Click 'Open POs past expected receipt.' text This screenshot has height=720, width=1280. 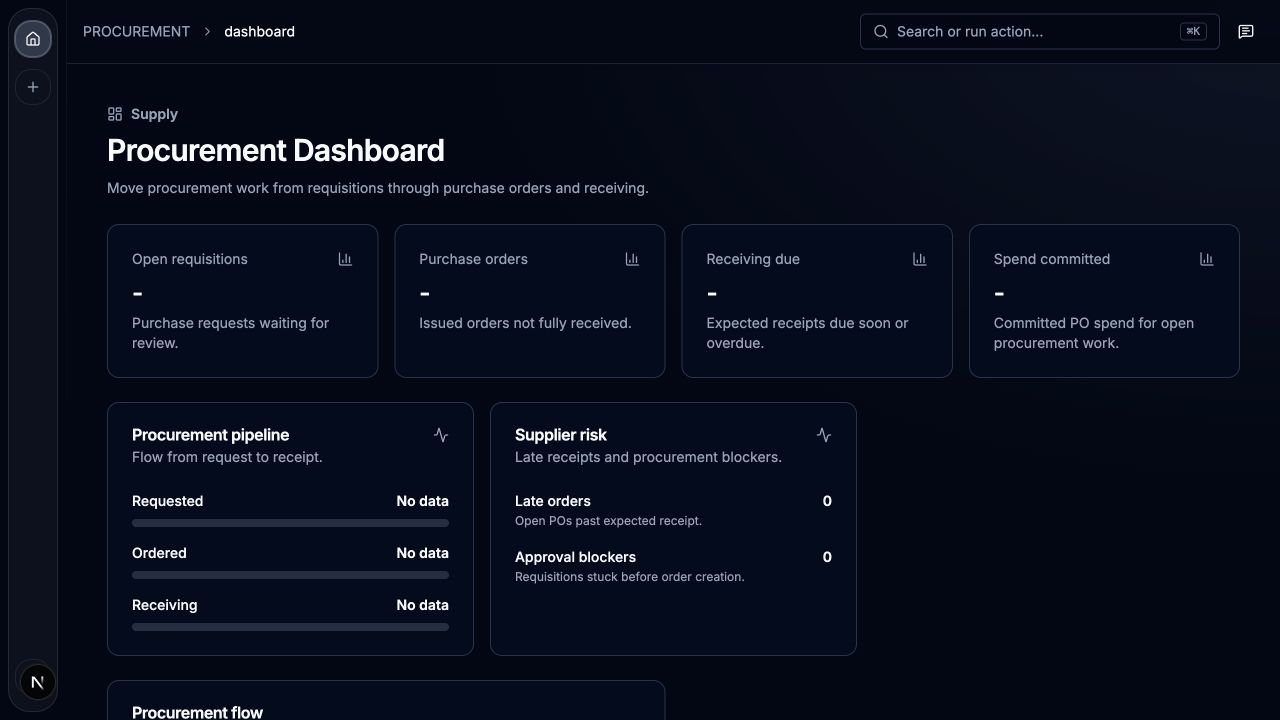pyautogui.click(x=608, y=521)
